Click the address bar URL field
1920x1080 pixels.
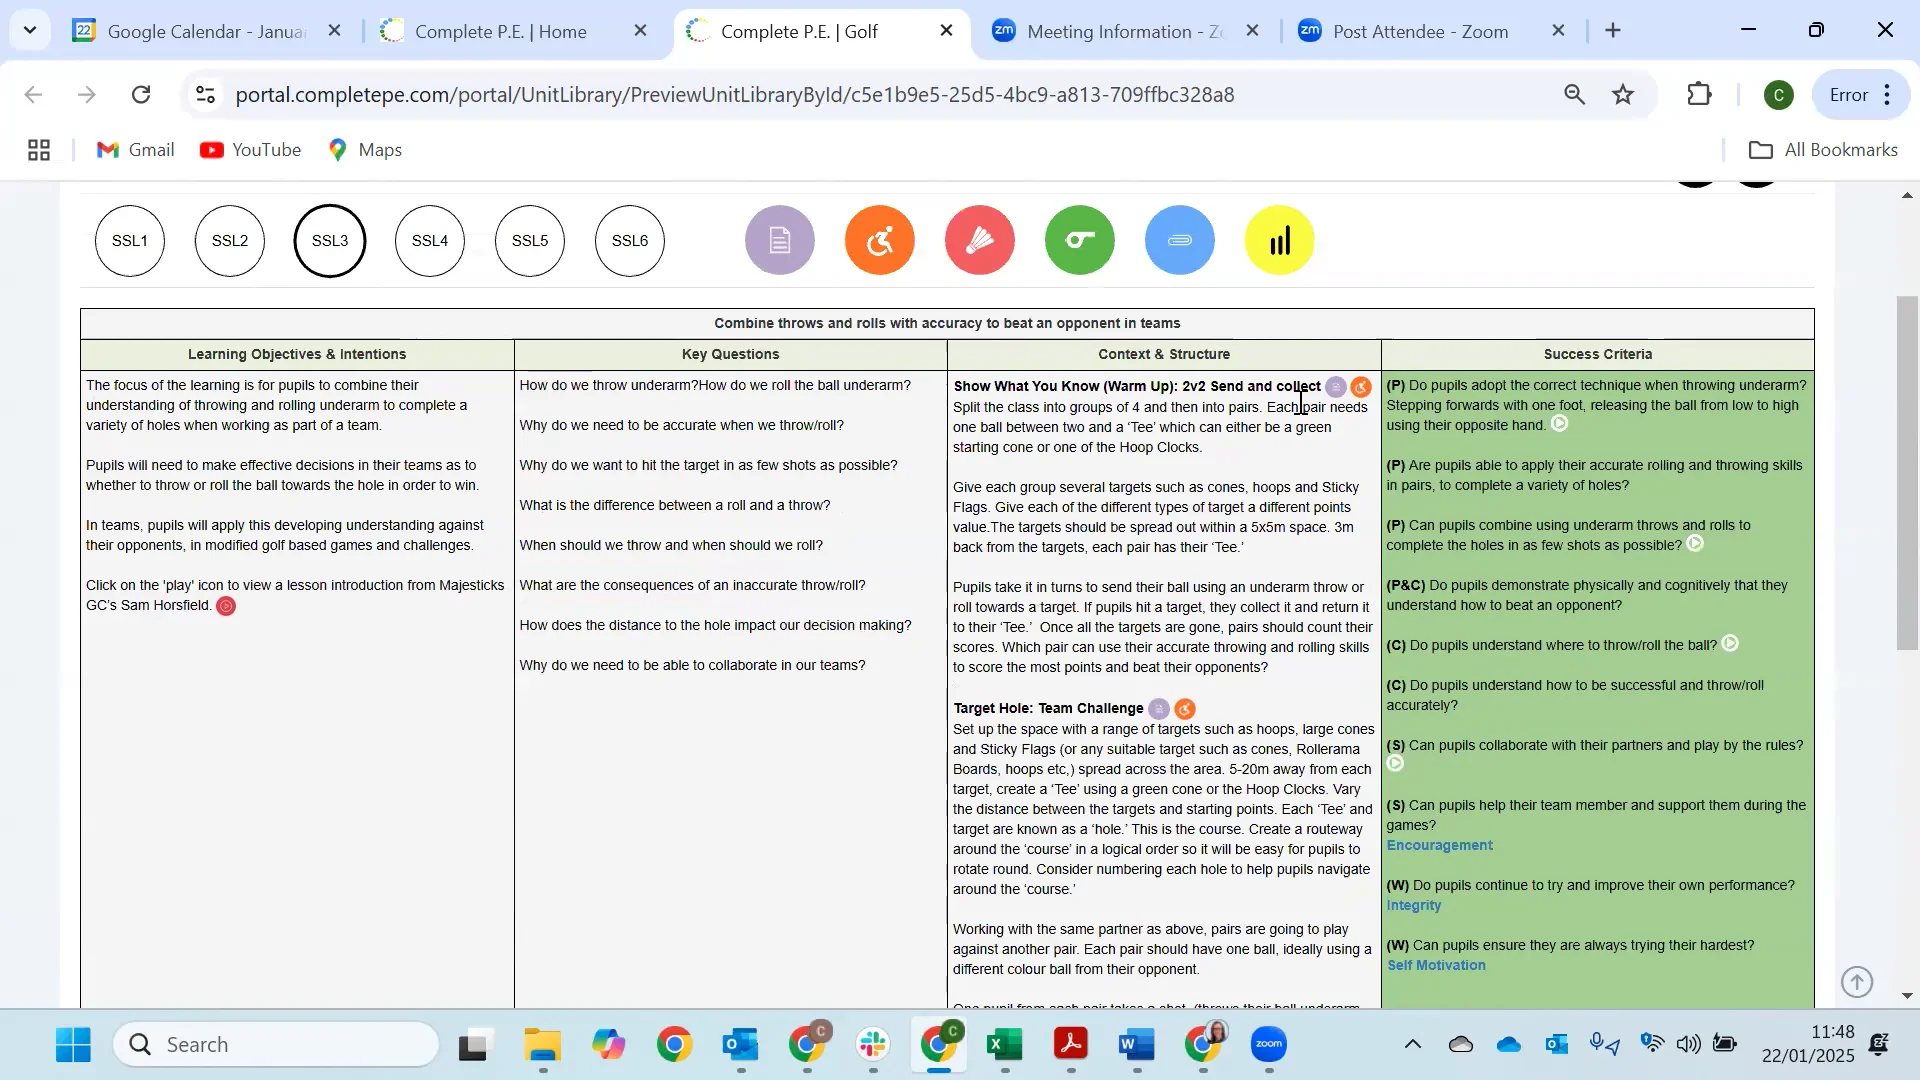[735, 95]
